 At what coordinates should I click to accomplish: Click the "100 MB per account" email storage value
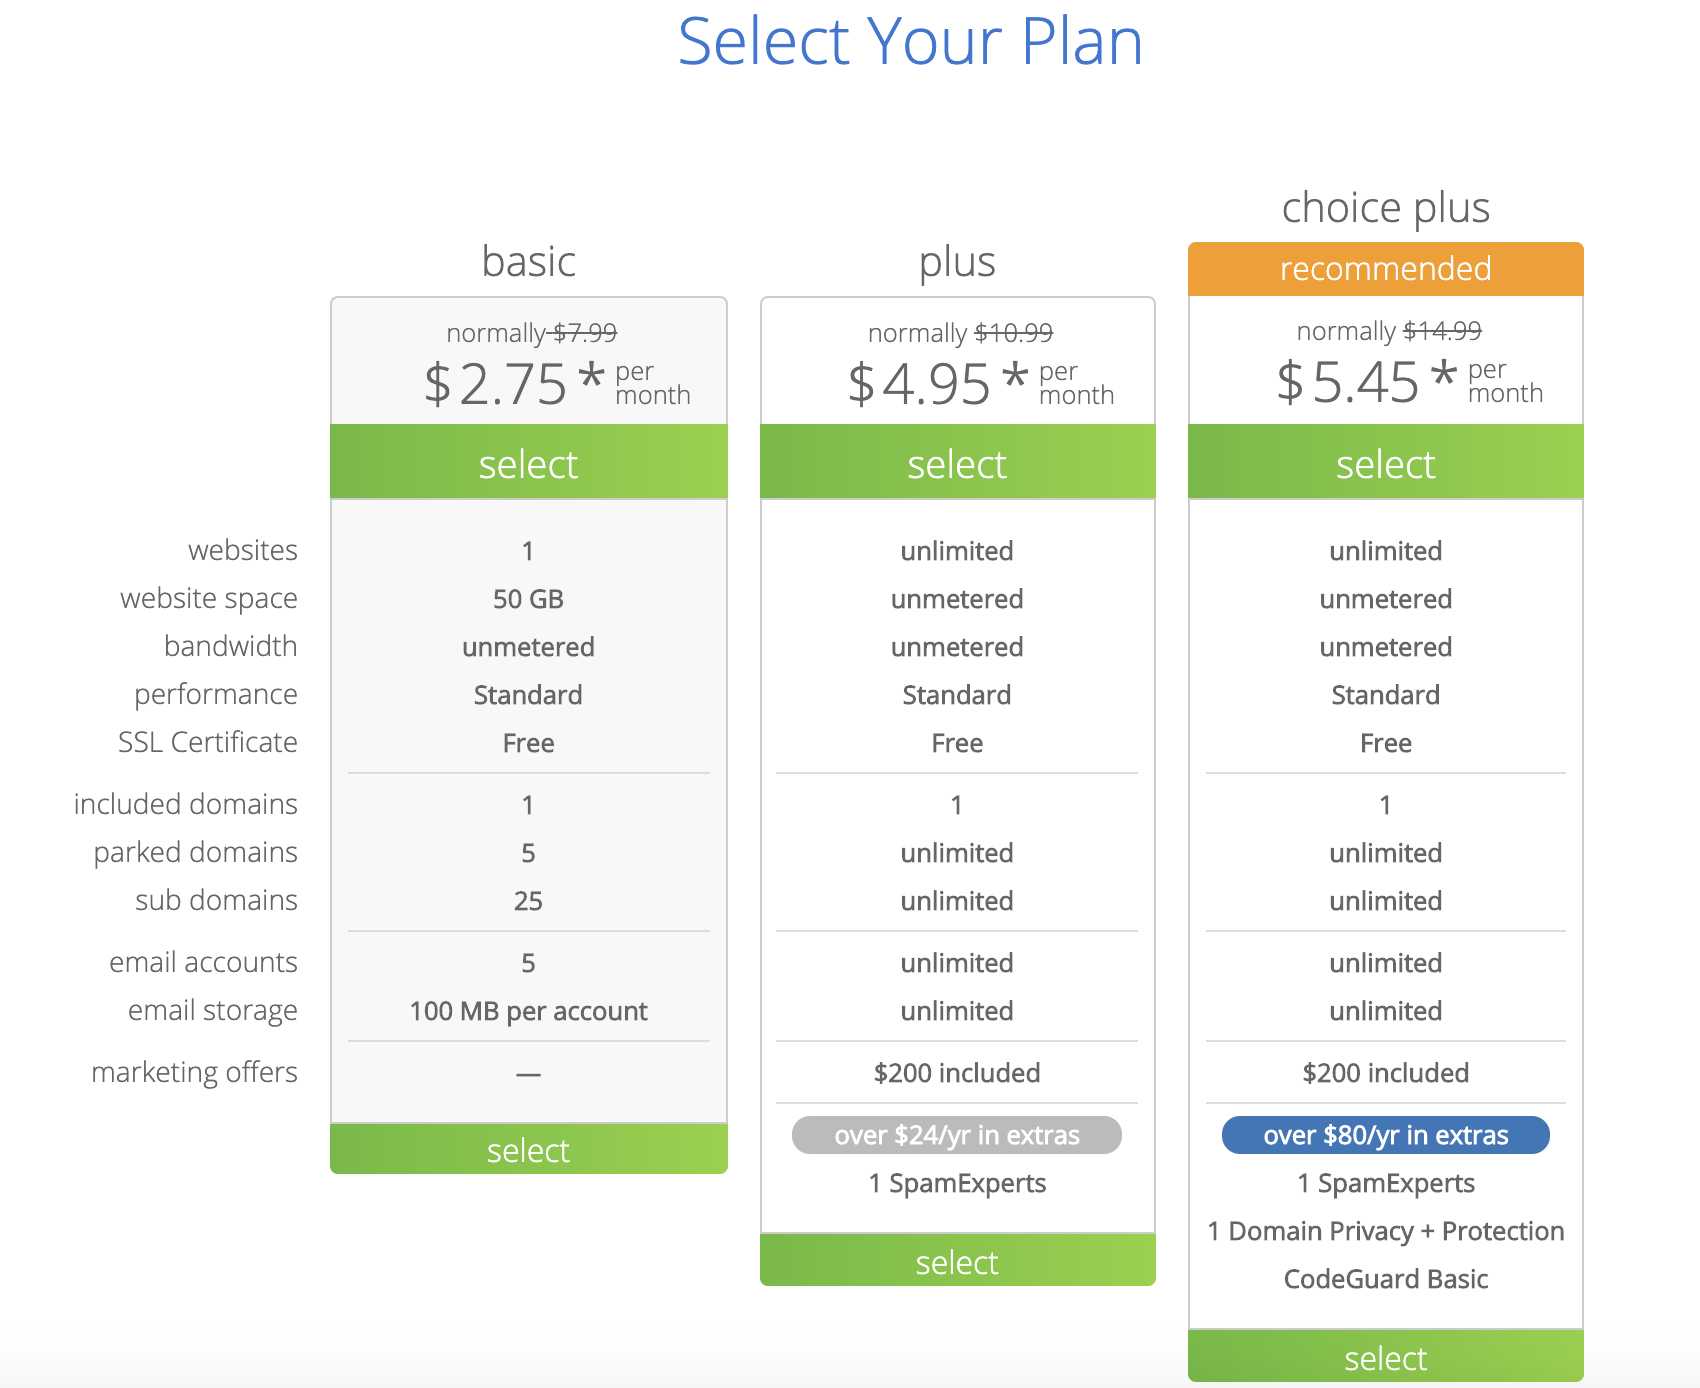528,1011
